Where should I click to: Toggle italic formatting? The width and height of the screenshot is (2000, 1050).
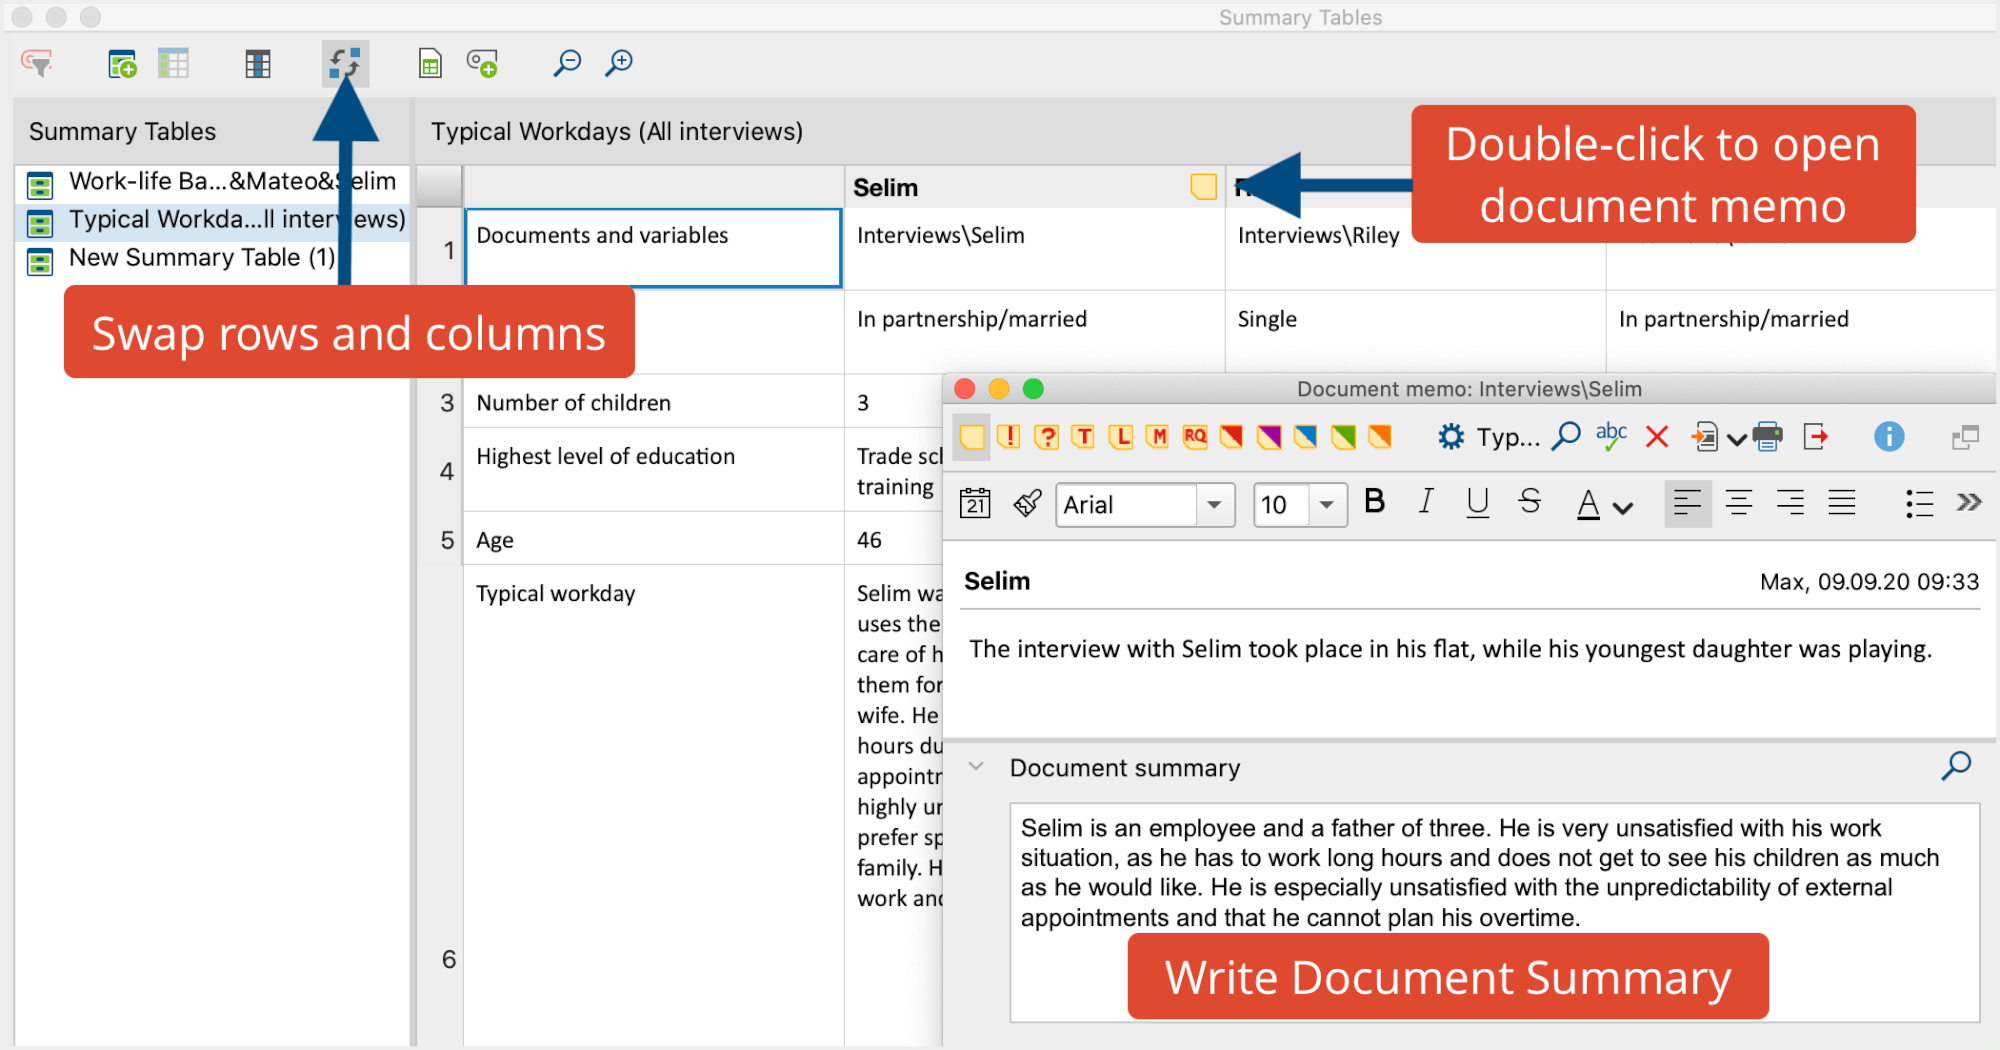coord(1426,501)
